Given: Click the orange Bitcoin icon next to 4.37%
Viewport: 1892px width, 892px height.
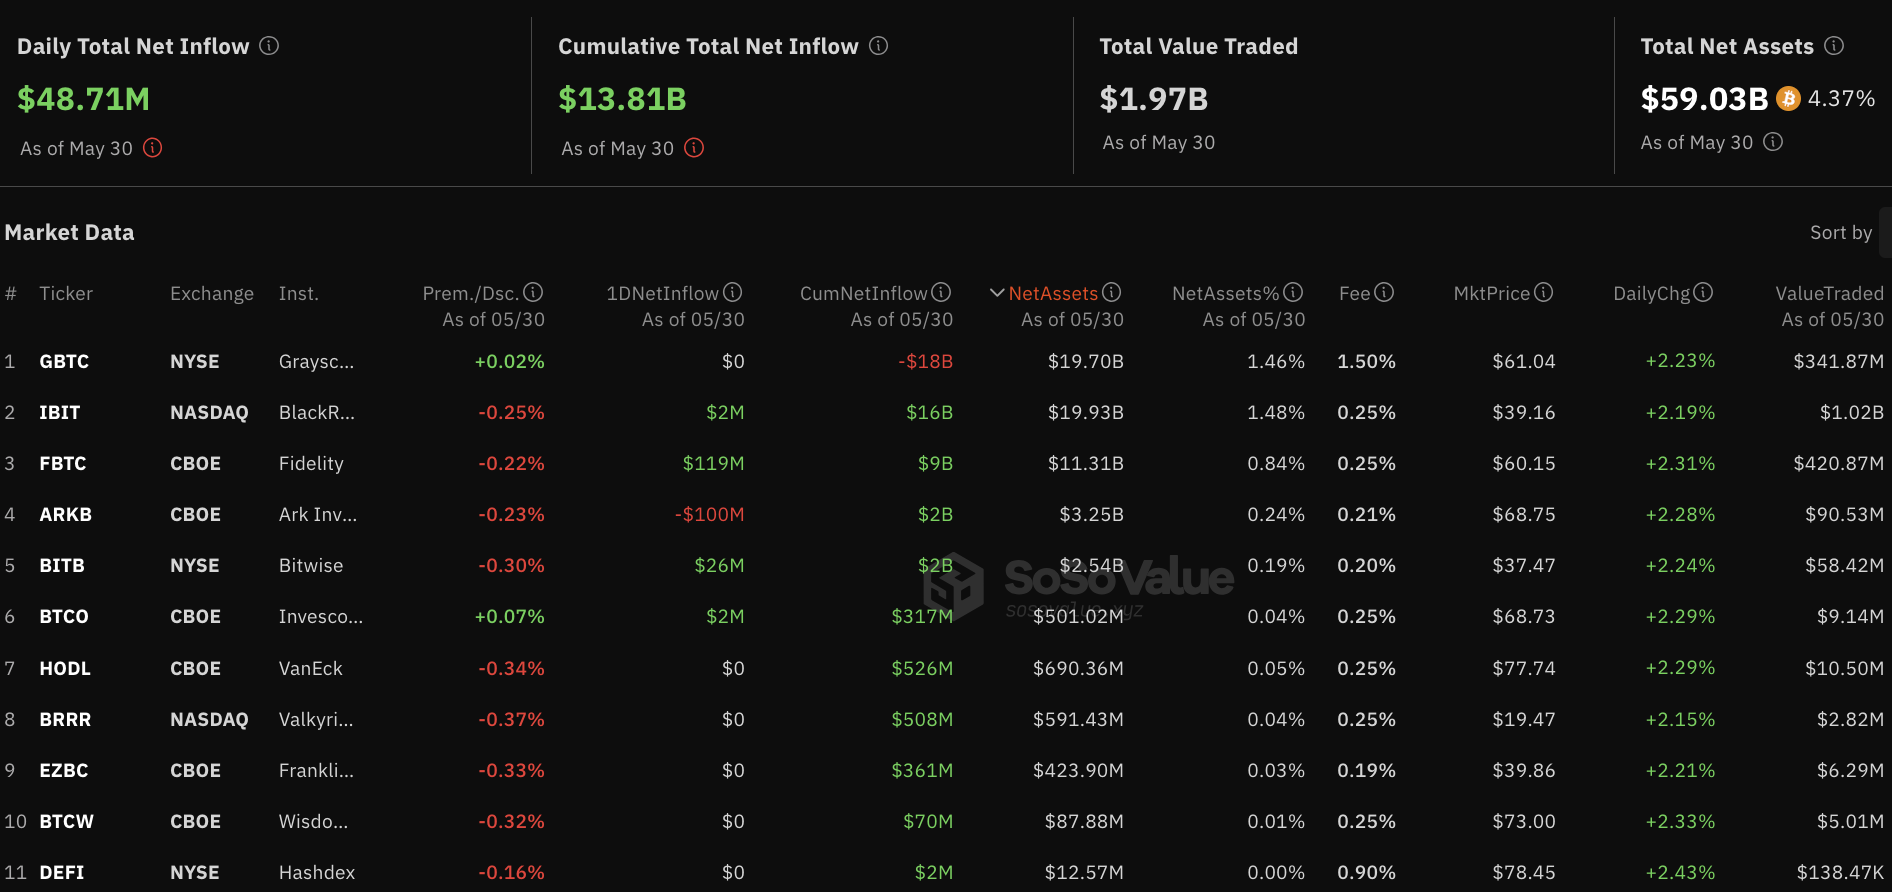Looking at the screenshot, I should point(1788,98).
